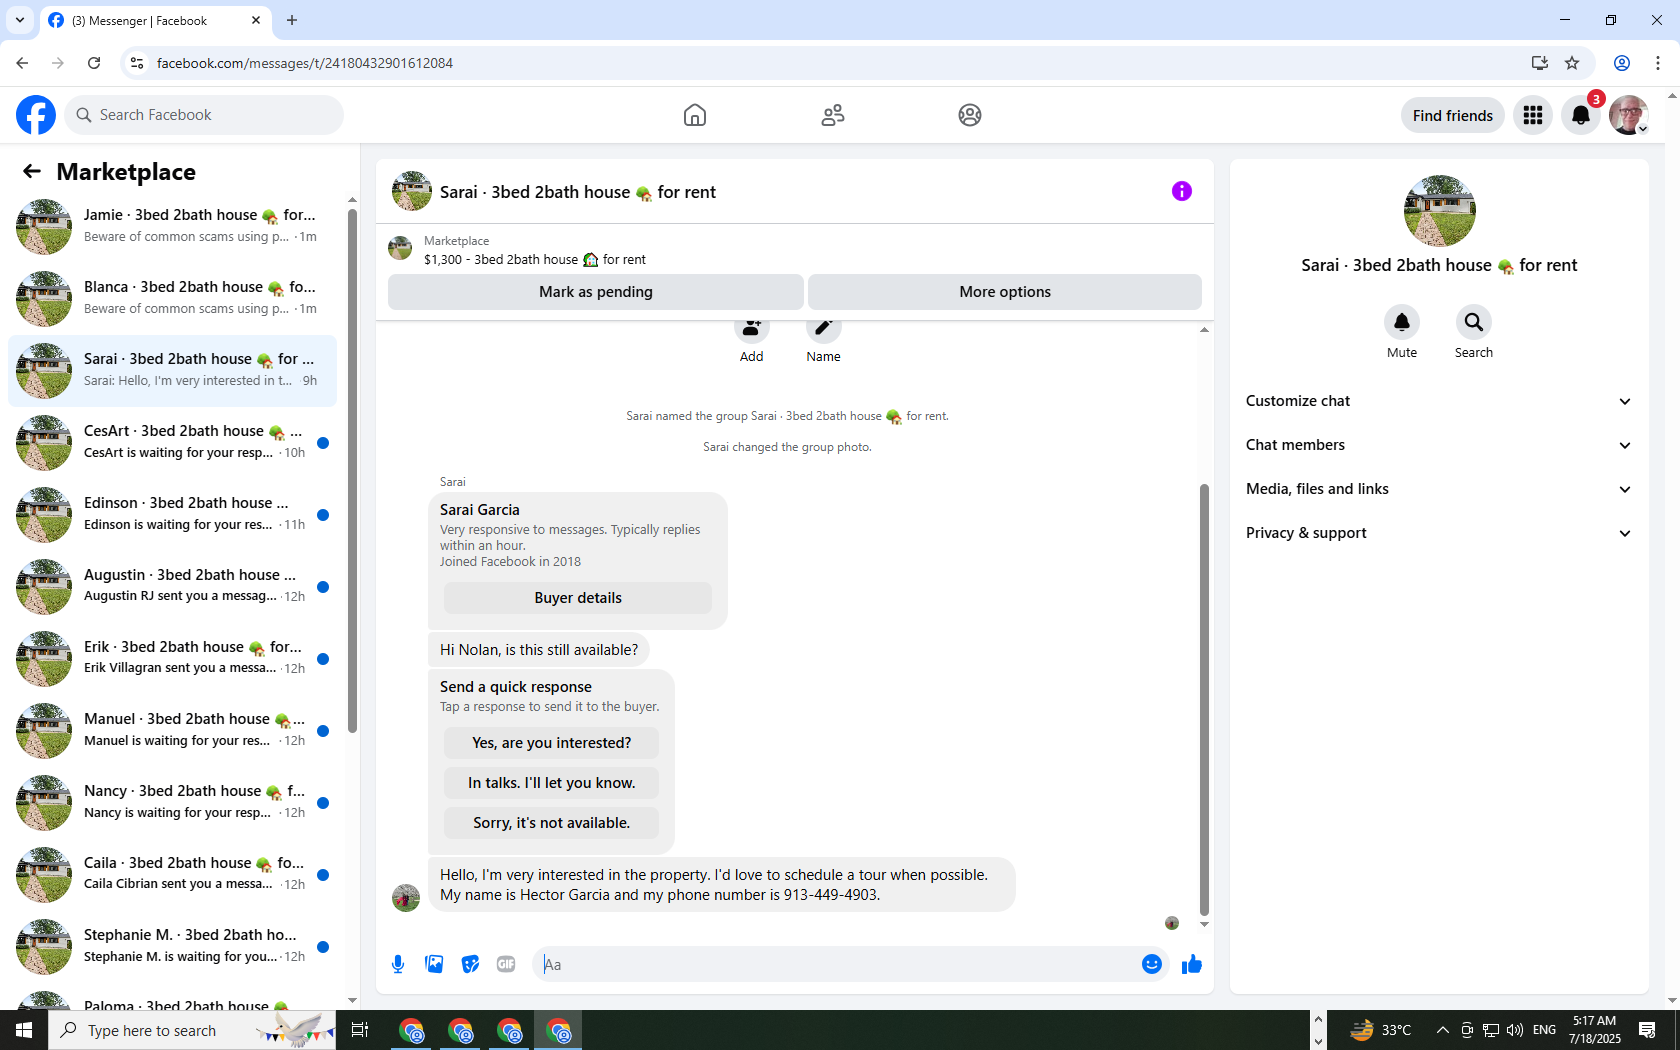1680x1050 pixels.
Task: Open the Friends icon in top navigation
Action: pyautogui.click(x=833, y=115)
